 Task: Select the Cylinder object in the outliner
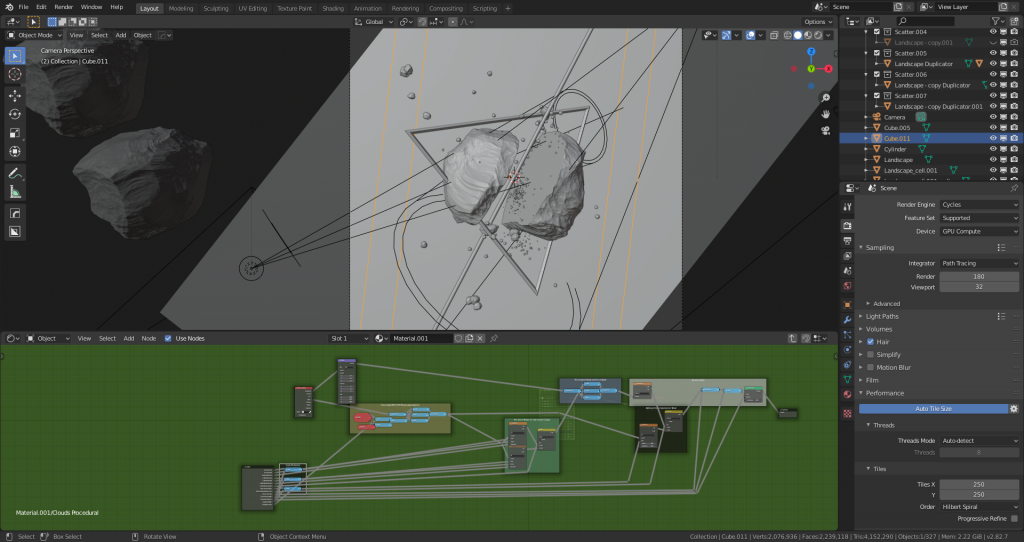(895, 149)
